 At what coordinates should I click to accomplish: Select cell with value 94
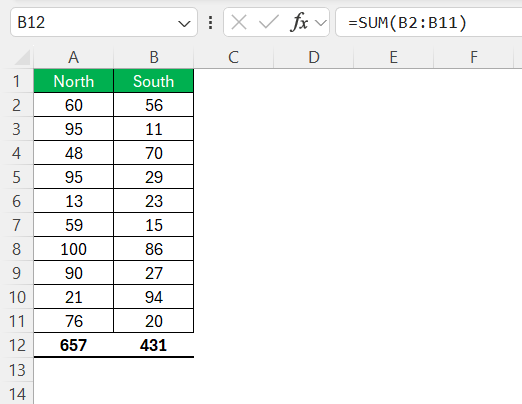(x=154, y=297)
